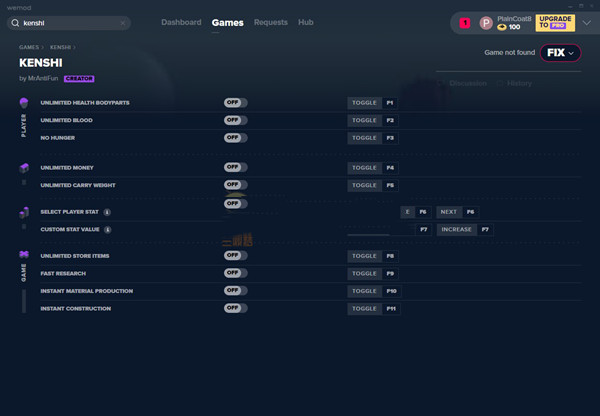Switch to the Games tab
The height and width of the screenshot is (416, 600).
tap(228, 23)
